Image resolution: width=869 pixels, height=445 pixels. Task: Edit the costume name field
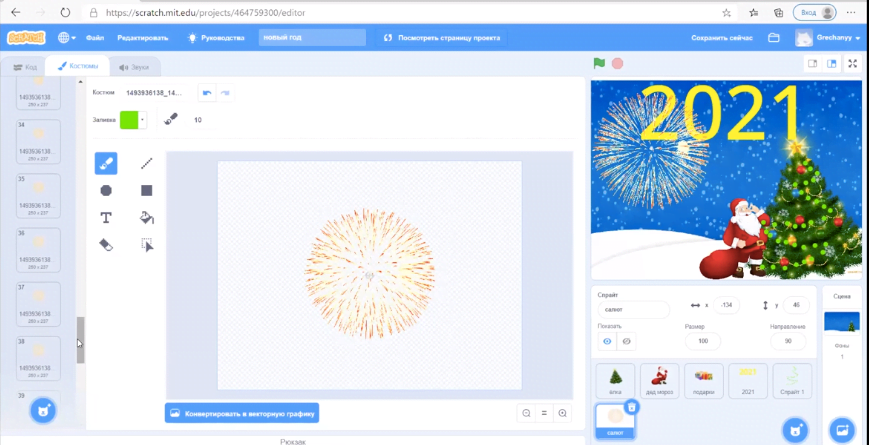(x=154, y=93)
